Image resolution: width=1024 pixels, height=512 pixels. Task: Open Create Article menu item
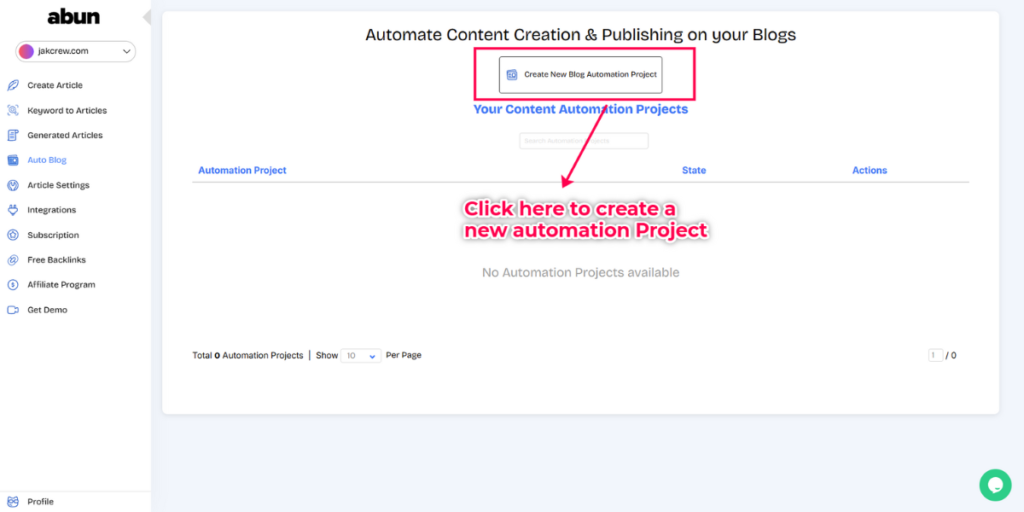coord(55,86)
